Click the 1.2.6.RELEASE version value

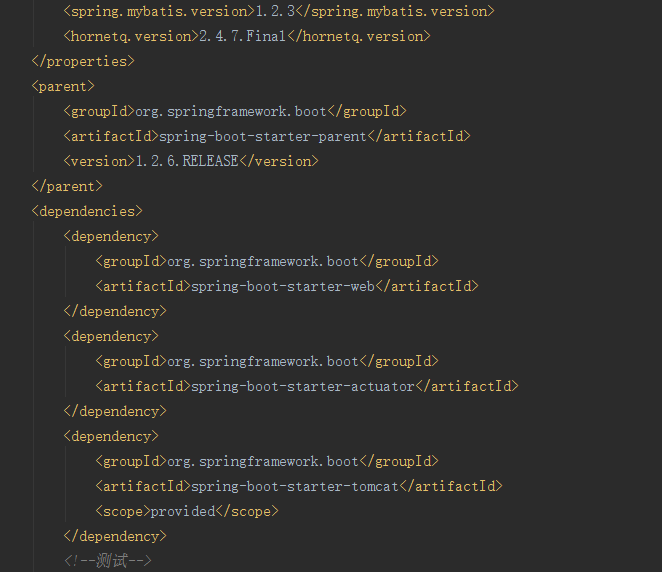187,161
